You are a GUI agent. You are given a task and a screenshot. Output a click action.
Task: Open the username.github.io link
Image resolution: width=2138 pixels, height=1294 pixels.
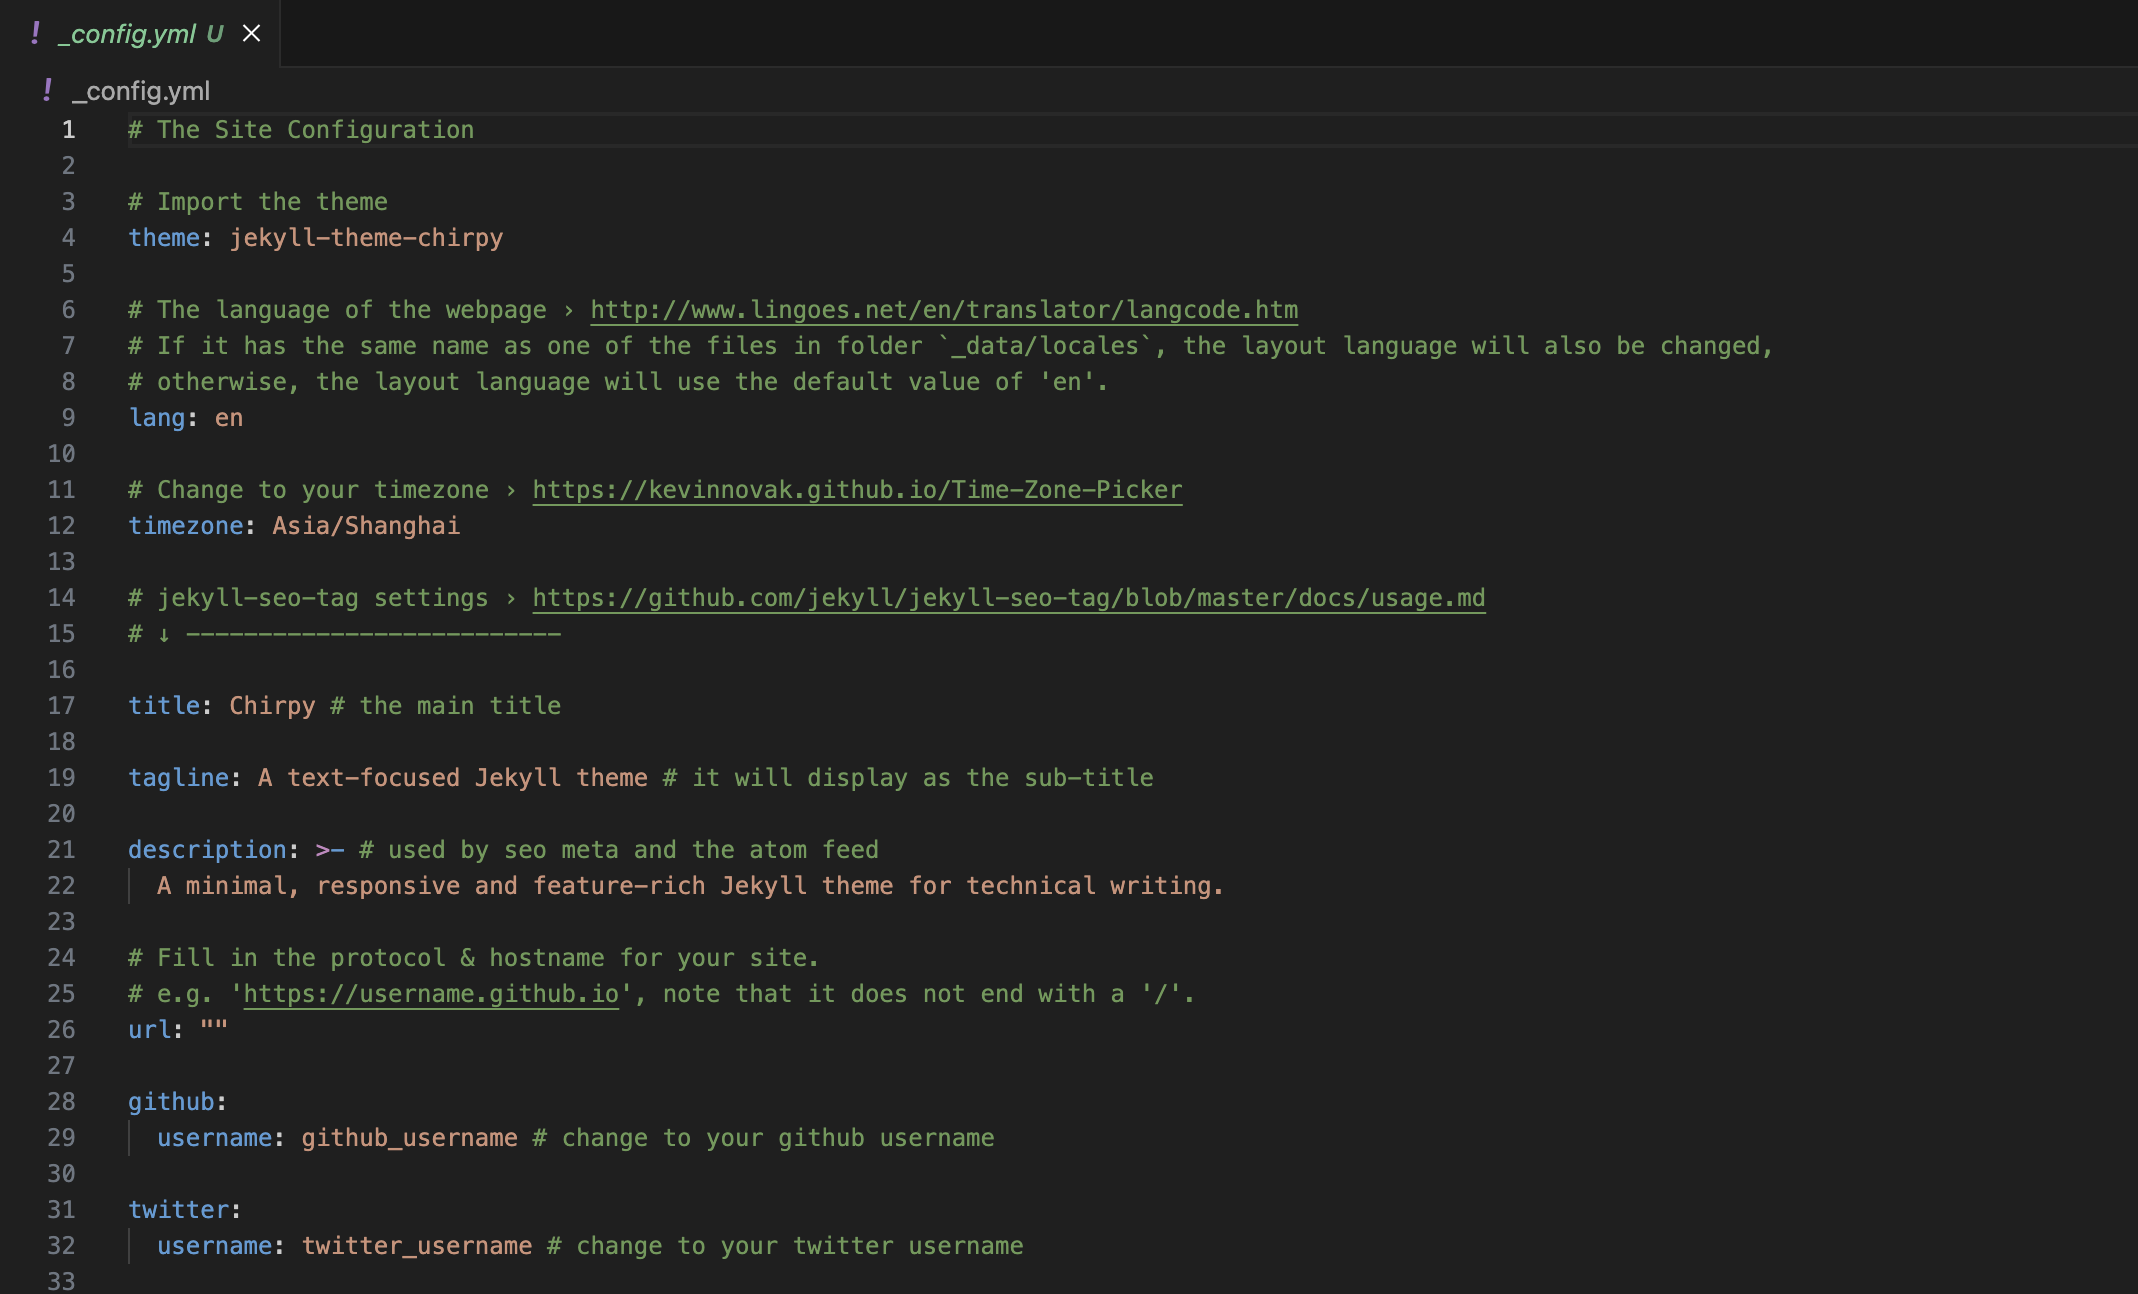point(431,994)
